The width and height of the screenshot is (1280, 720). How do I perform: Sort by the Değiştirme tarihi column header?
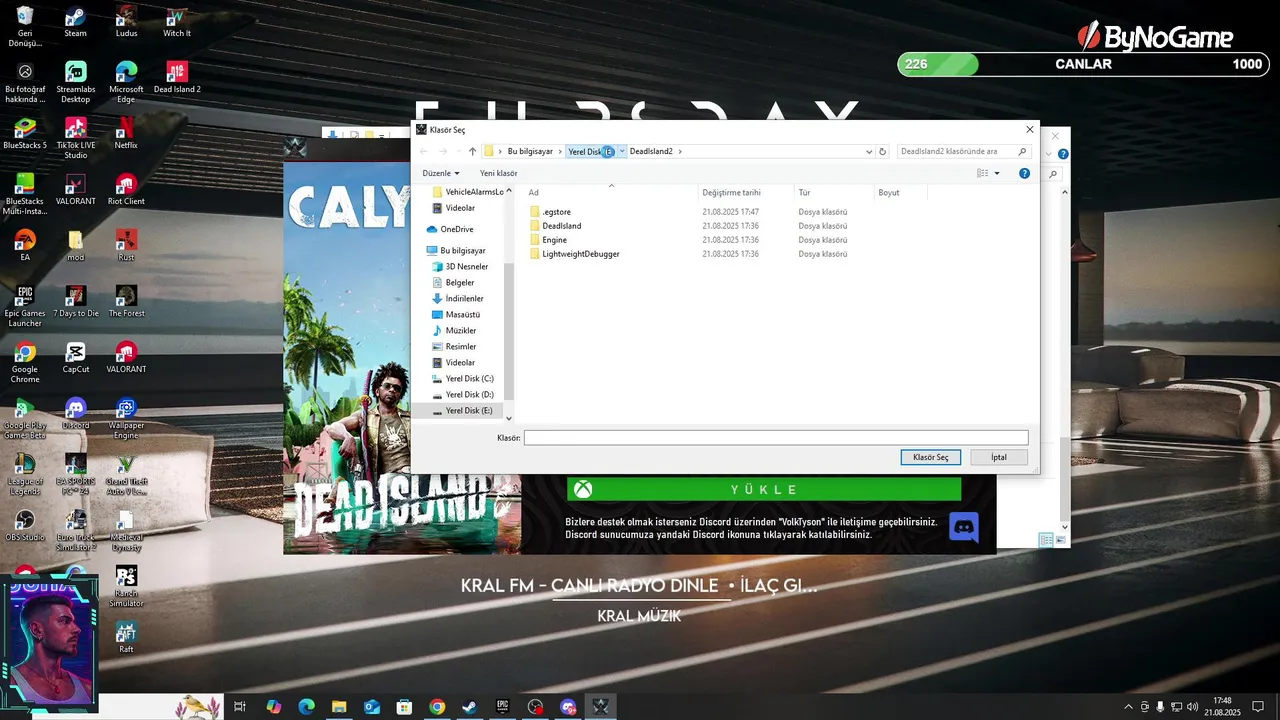[x=731, y=192]
